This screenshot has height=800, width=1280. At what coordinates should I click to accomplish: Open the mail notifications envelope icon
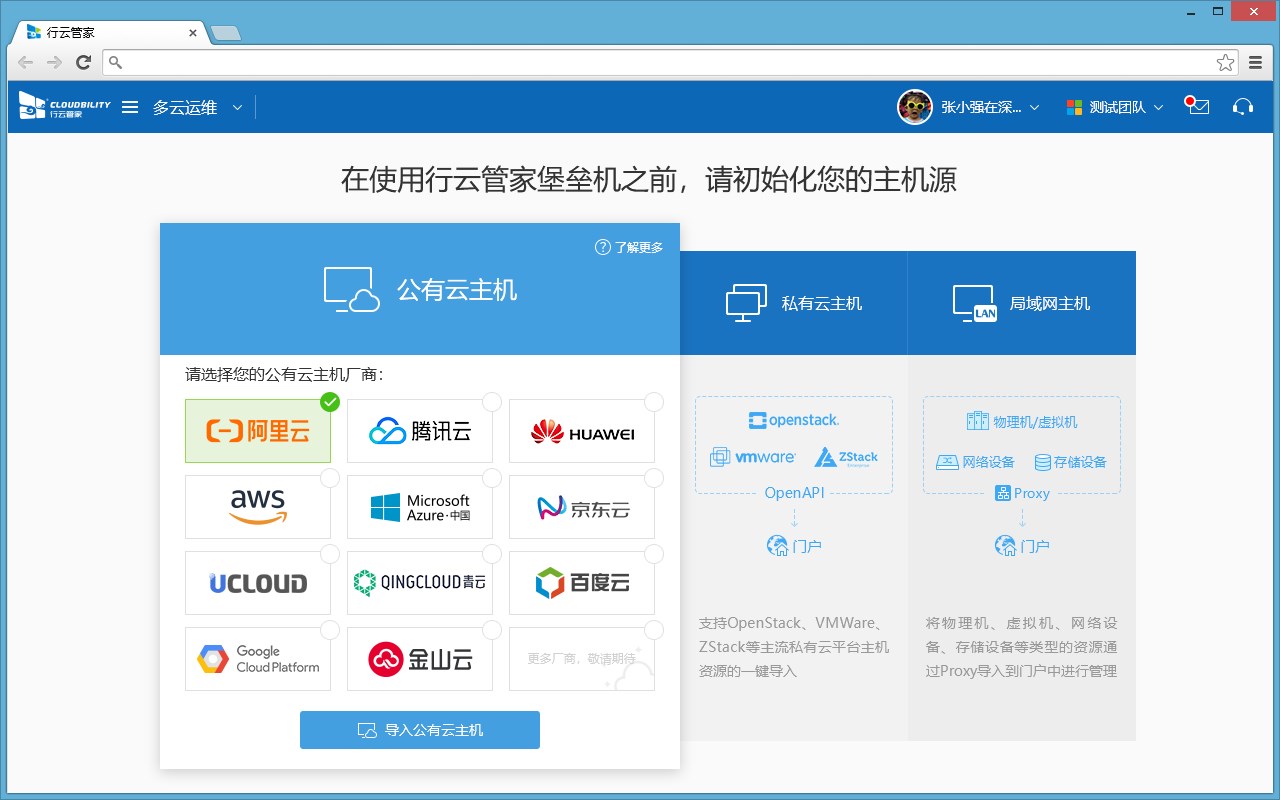pos(1198,106)
